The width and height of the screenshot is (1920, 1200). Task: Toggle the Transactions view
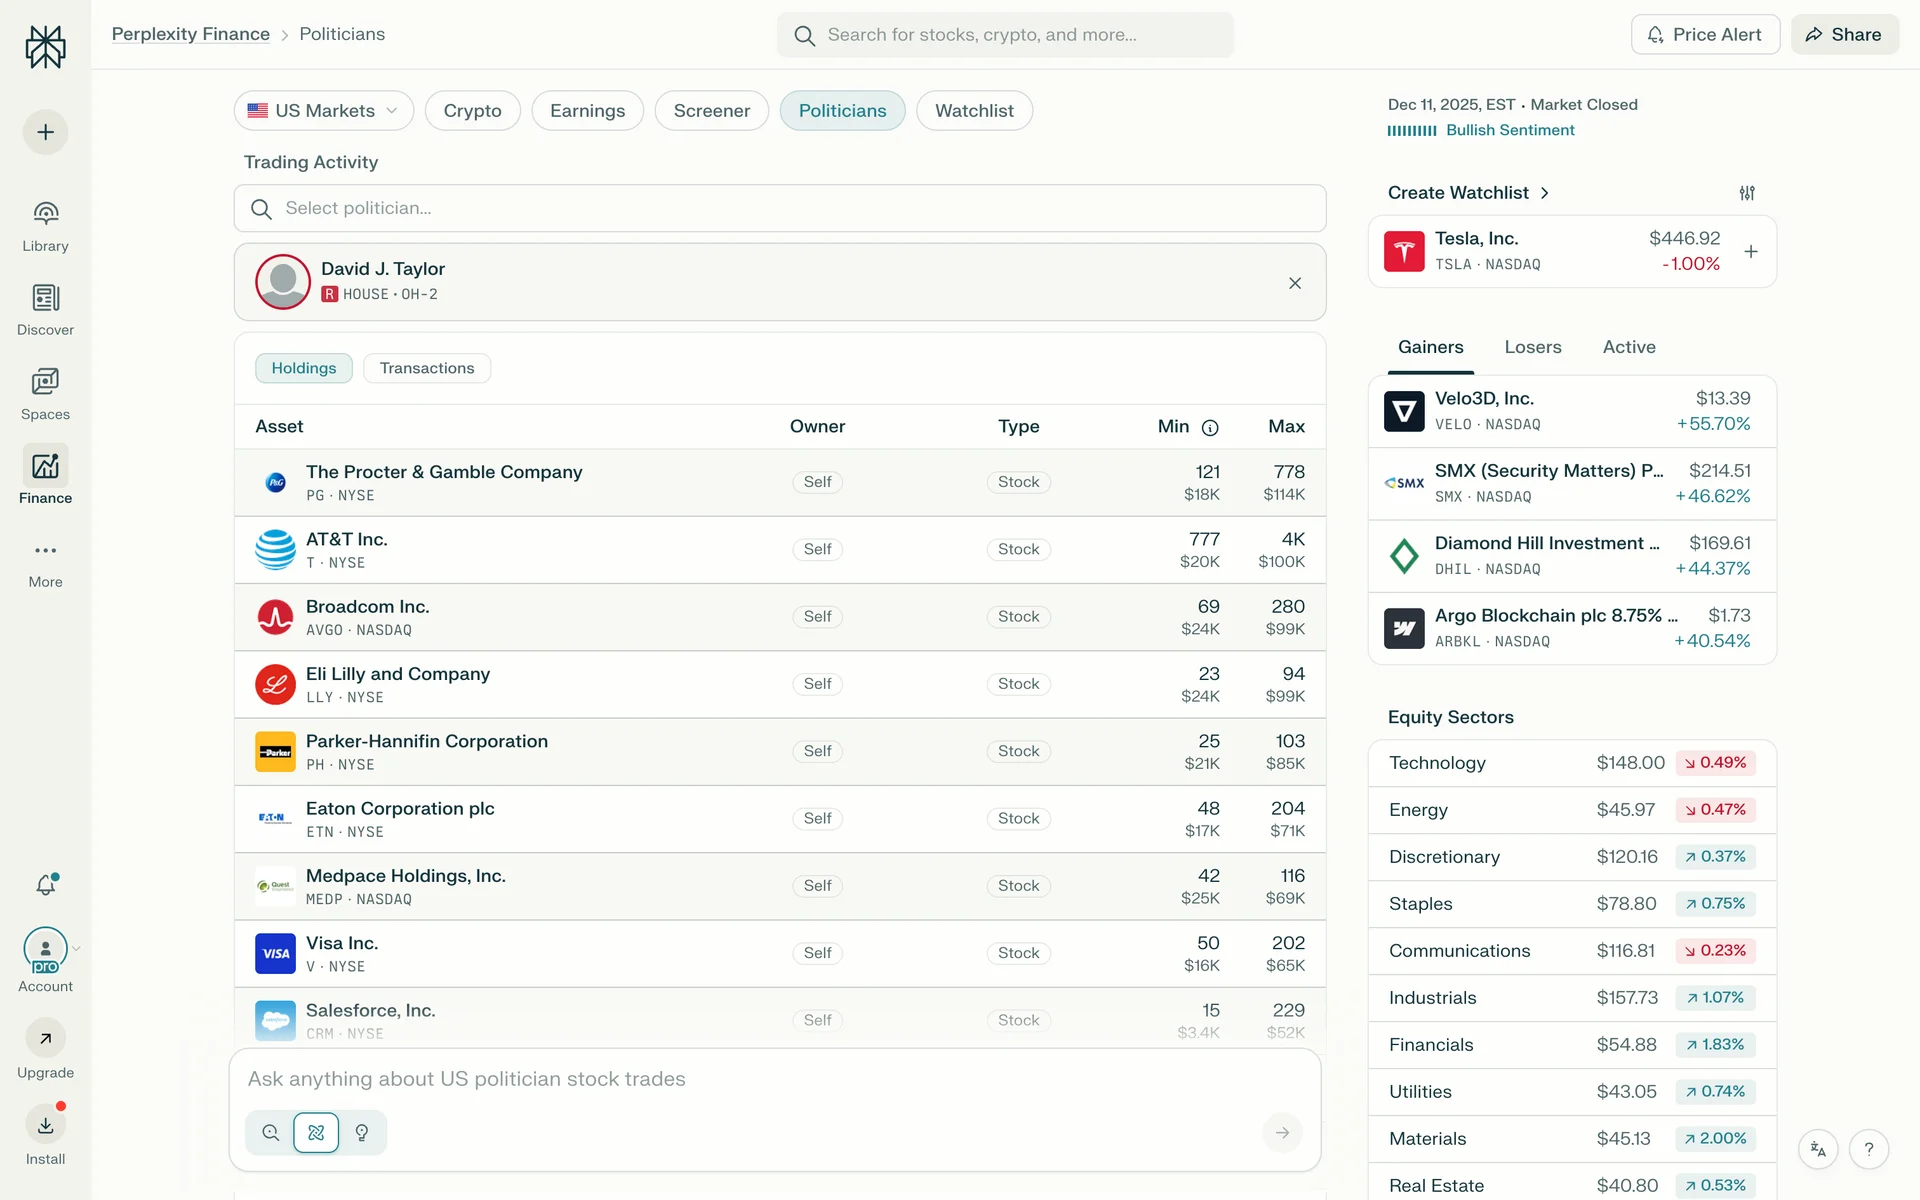(x=427, y=368)
